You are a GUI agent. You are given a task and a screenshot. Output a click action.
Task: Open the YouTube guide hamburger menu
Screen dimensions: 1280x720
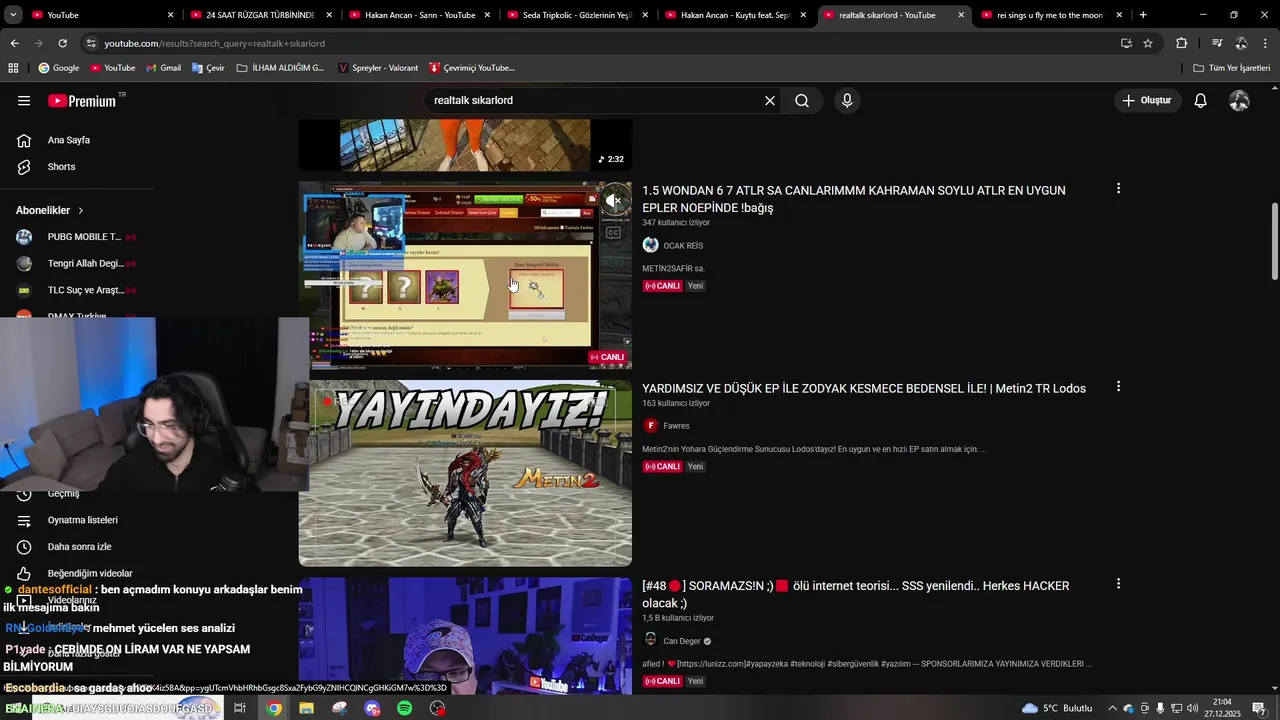pyautogui.click(x=24, y=101)
